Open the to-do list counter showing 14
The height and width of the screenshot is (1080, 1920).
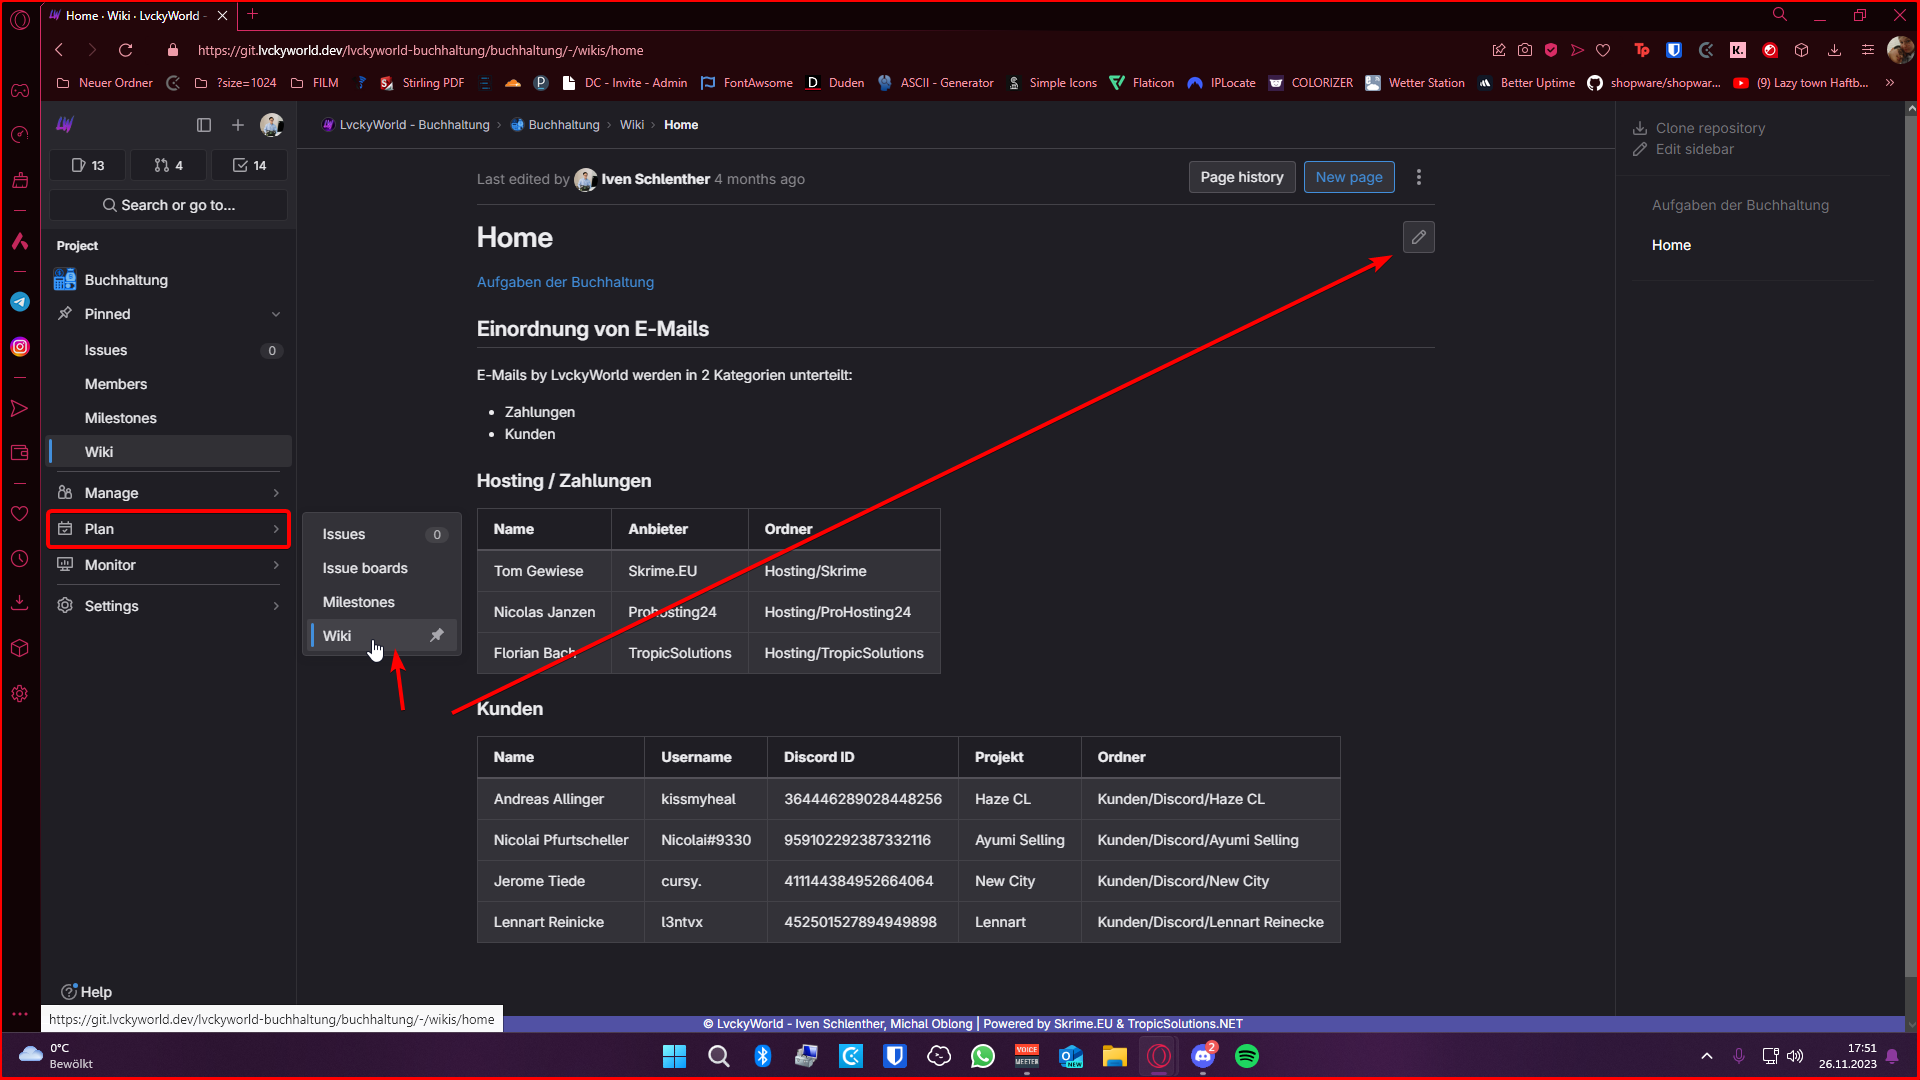click(x=249, y=165)
